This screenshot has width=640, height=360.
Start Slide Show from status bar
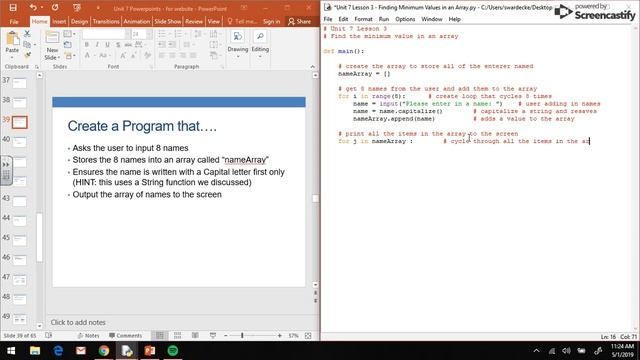tap(213, 336)
